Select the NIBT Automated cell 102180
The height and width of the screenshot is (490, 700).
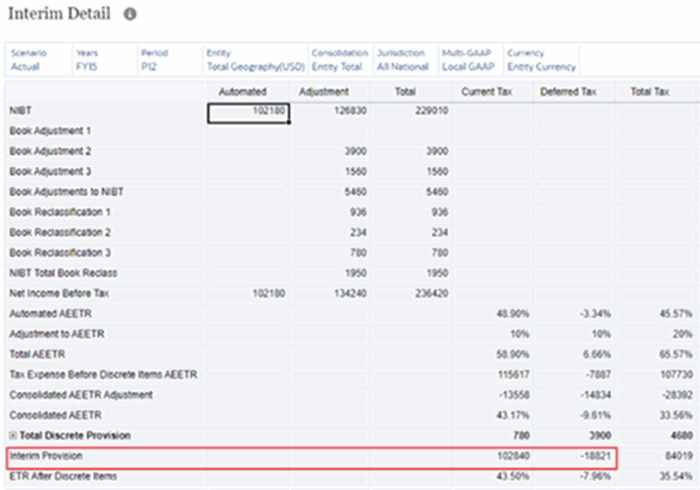point(249,113)
